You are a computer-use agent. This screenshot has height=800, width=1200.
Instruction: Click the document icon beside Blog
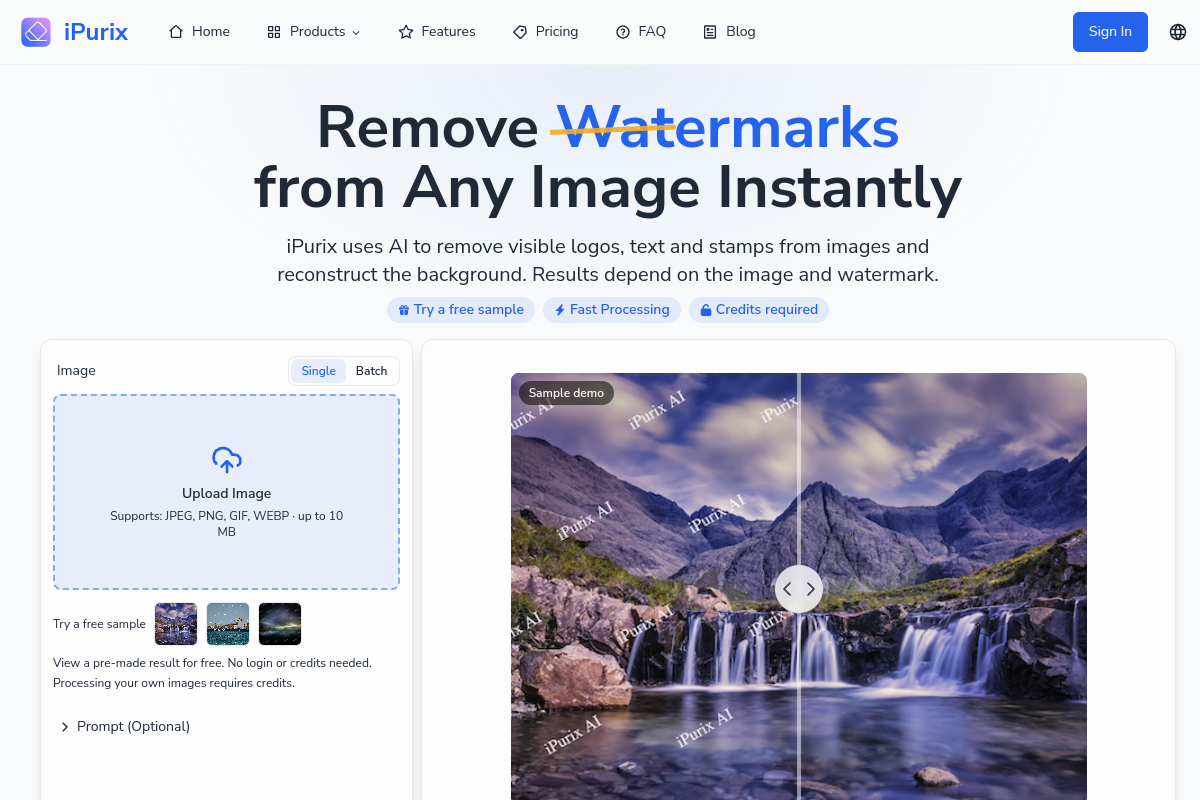click(x=710, y=32)
